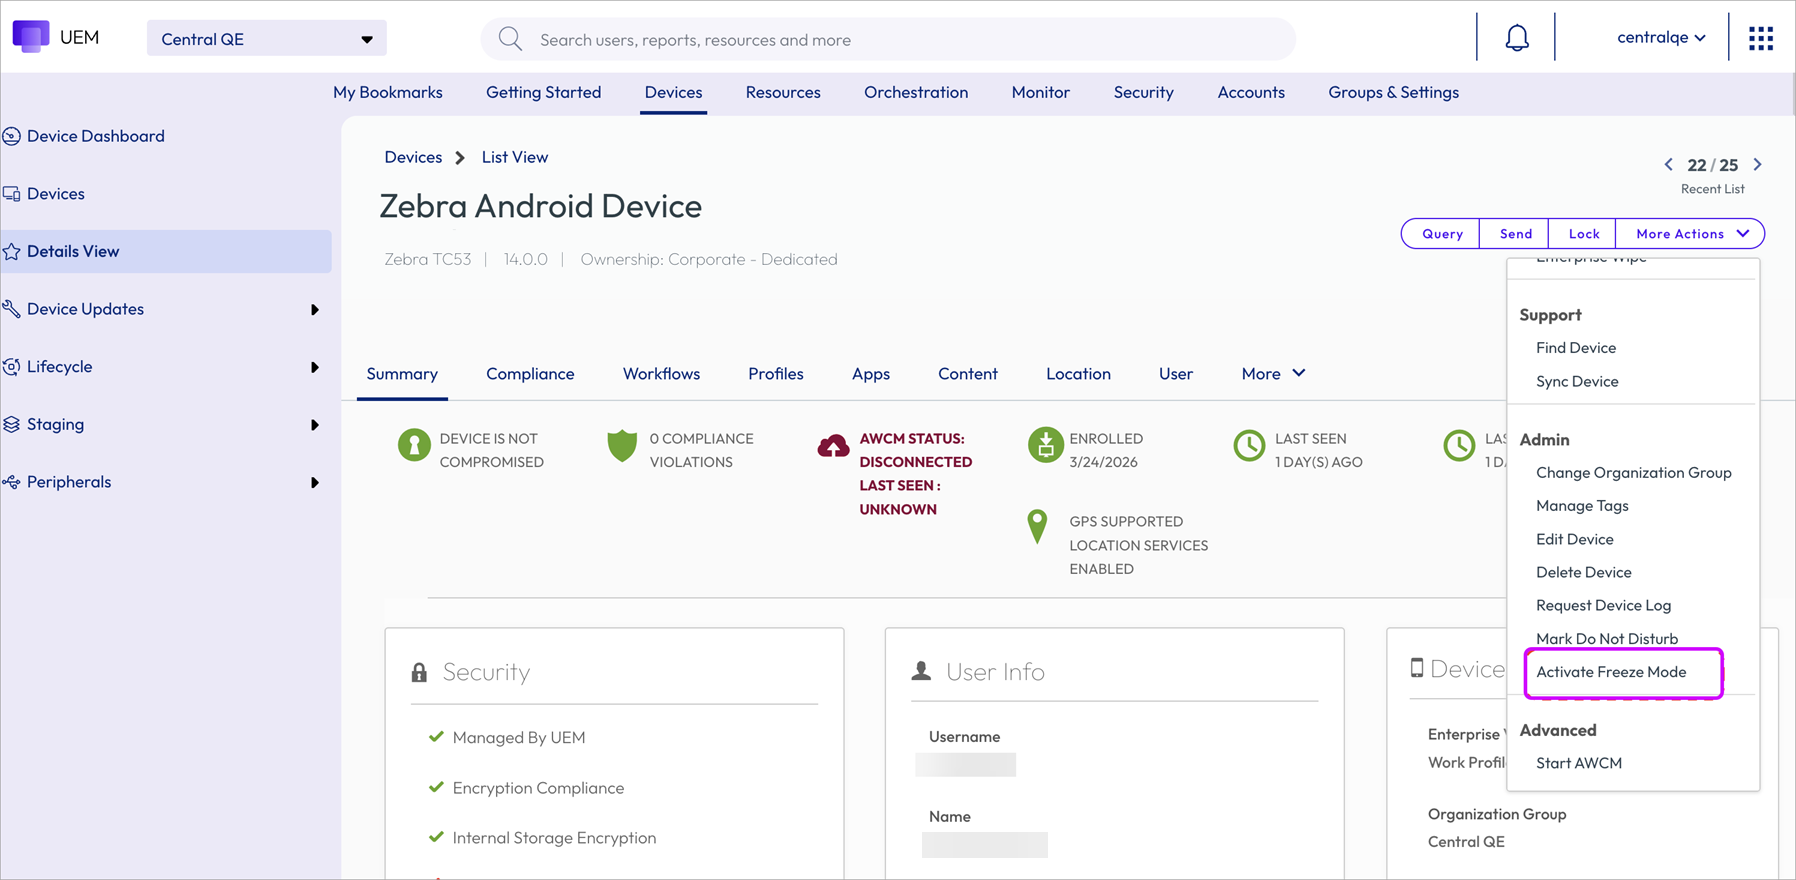This screenshot has height=880, width=1796.
Task: Open the centralqe account menu
Action: coord(1661,37)
